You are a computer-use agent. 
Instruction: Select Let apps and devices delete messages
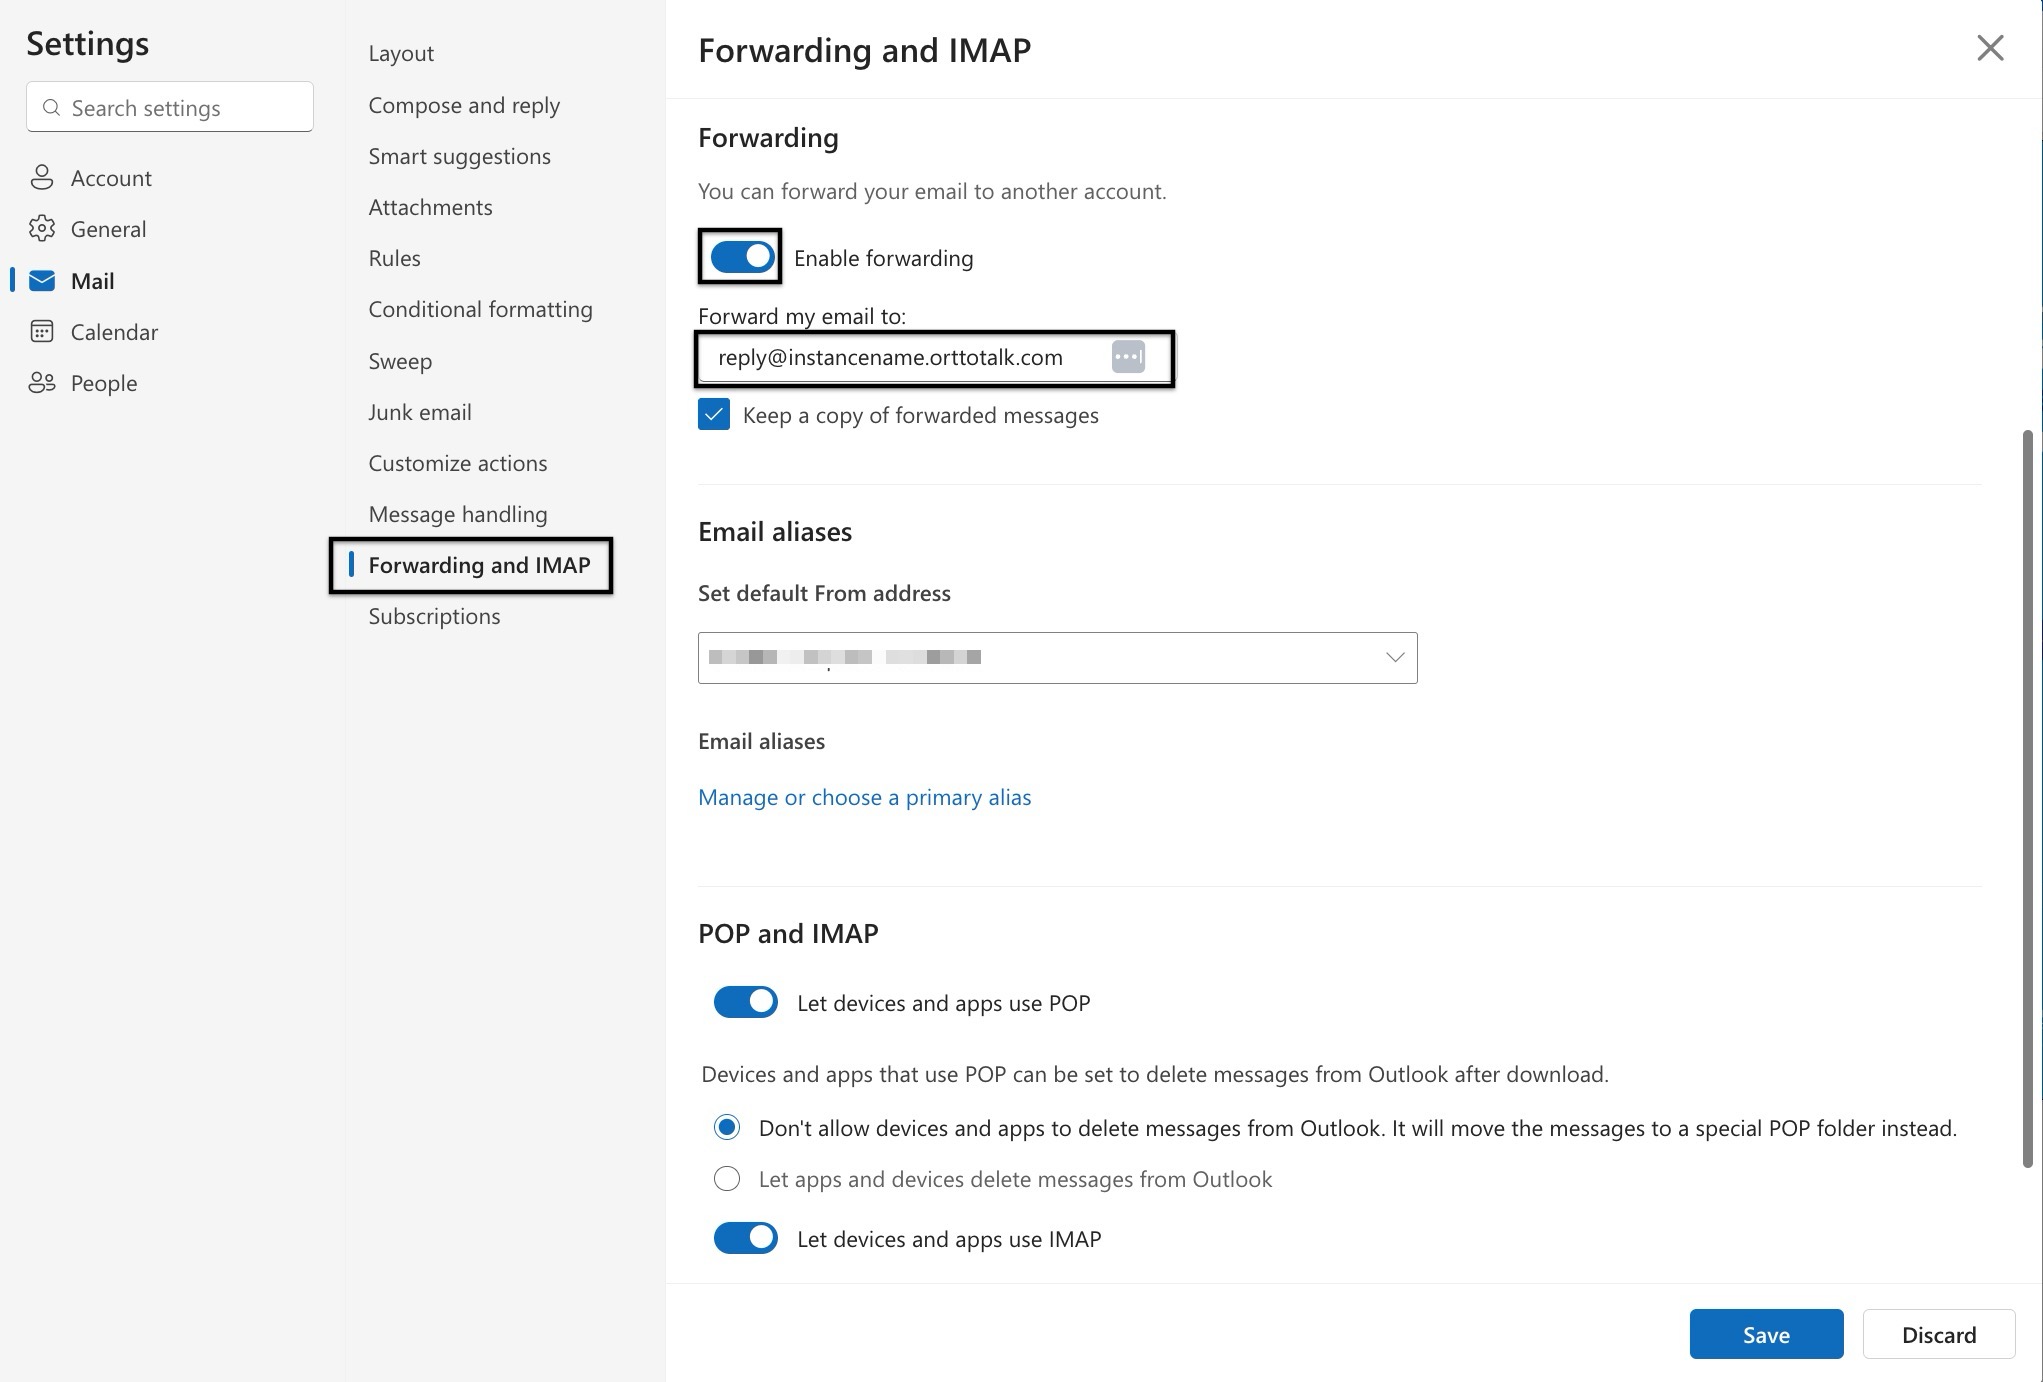tap(727, 1179)
